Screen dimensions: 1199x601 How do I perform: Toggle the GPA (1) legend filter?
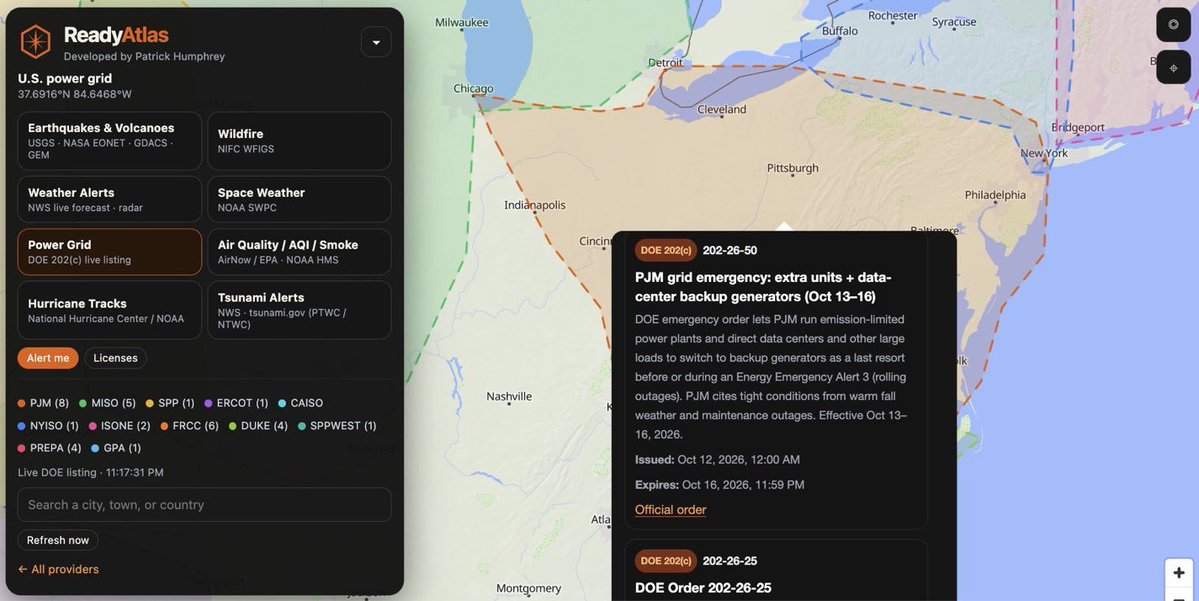click(116, 448)
